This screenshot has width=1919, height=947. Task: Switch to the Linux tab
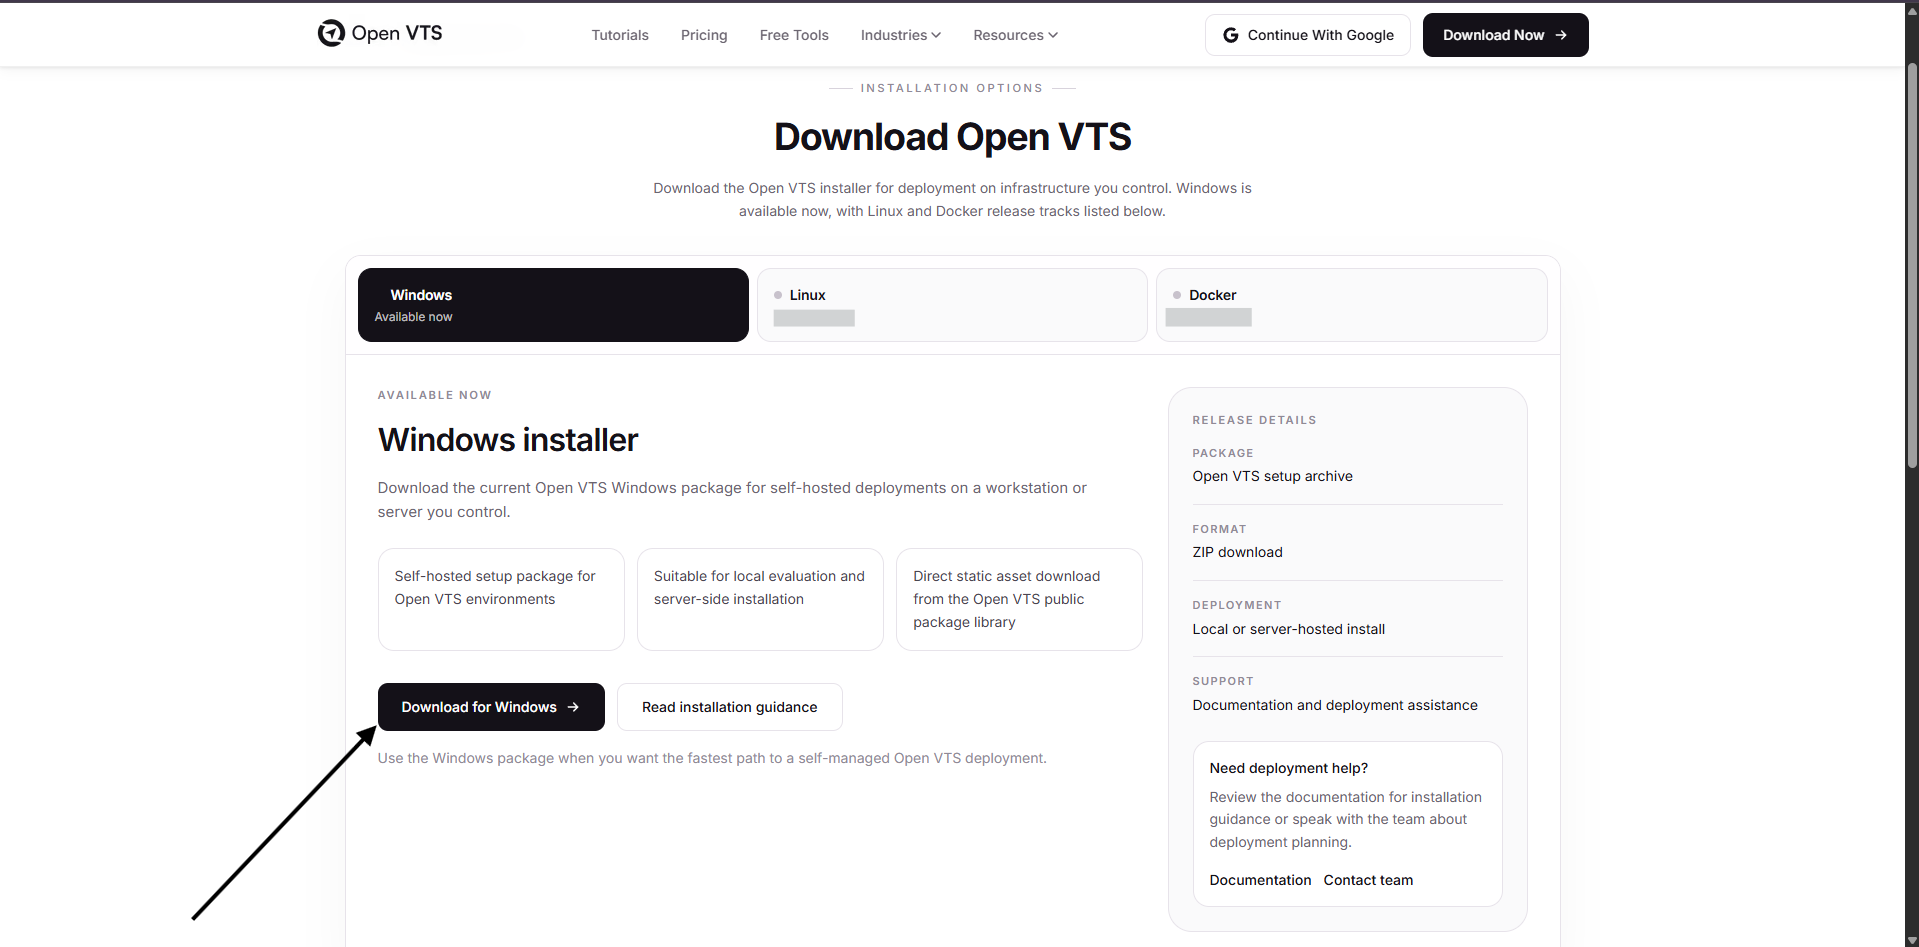(x=952, y=305)
